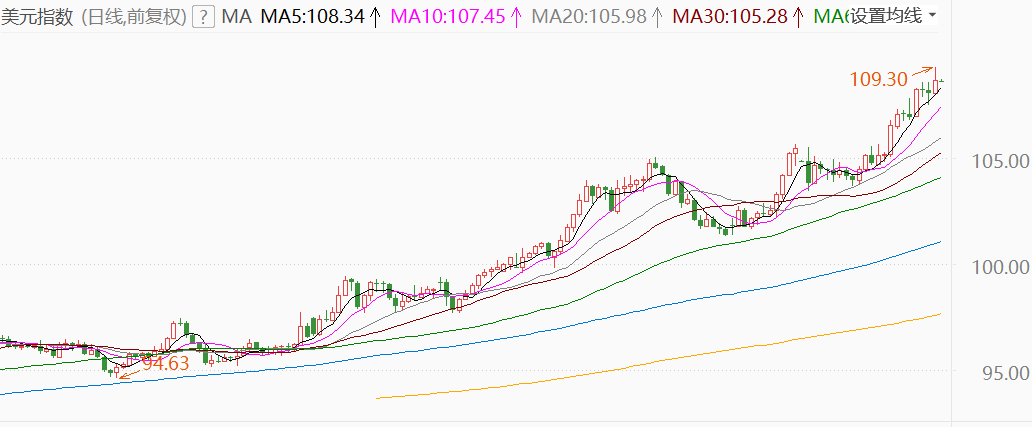This screenshot has height=427, width=1032.
Task: Click the 100.00 price axis label
Action: pos(1000,266)
